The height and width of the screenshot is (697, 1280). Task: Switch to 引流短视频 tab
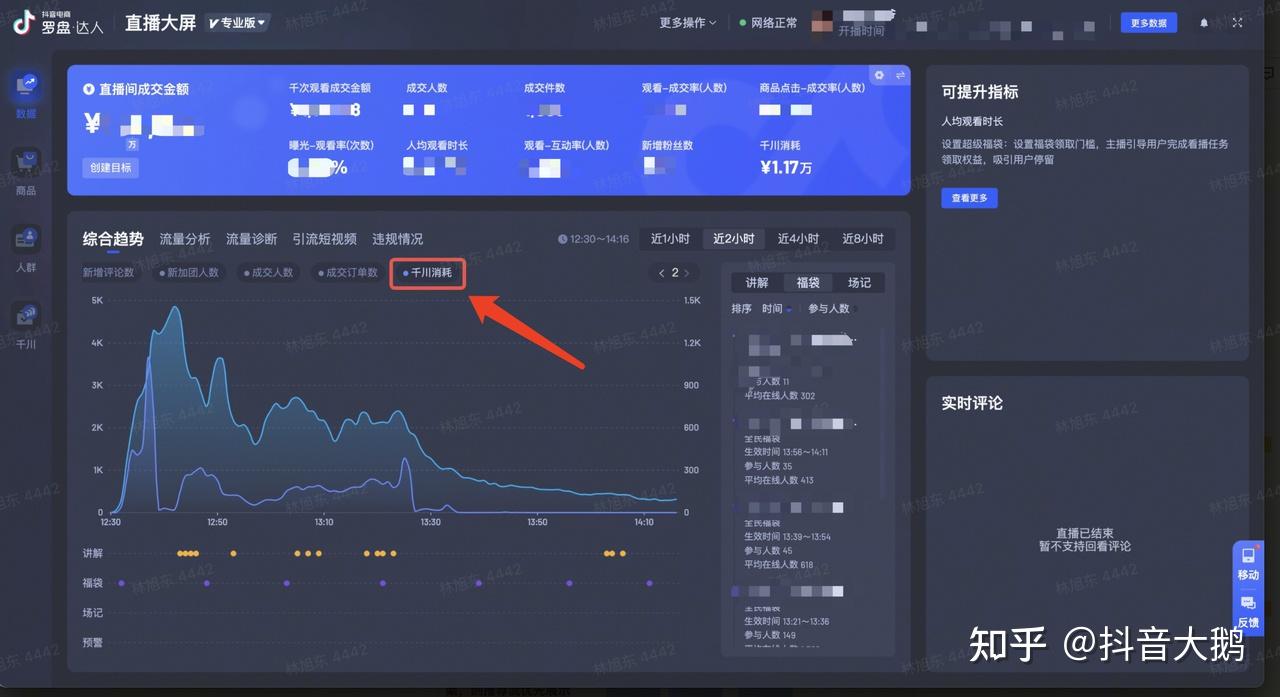click(324, 239)
